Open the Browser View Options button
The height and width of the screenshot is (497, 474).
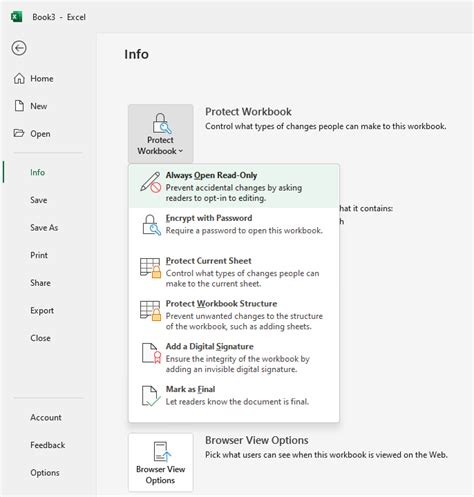coord(161,462)
